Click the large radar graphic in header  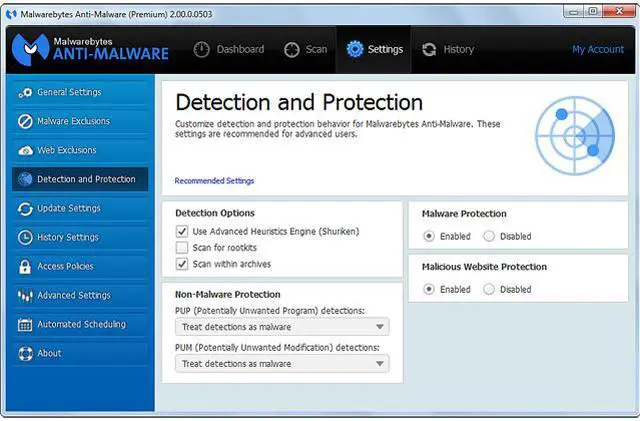(575, 136)
